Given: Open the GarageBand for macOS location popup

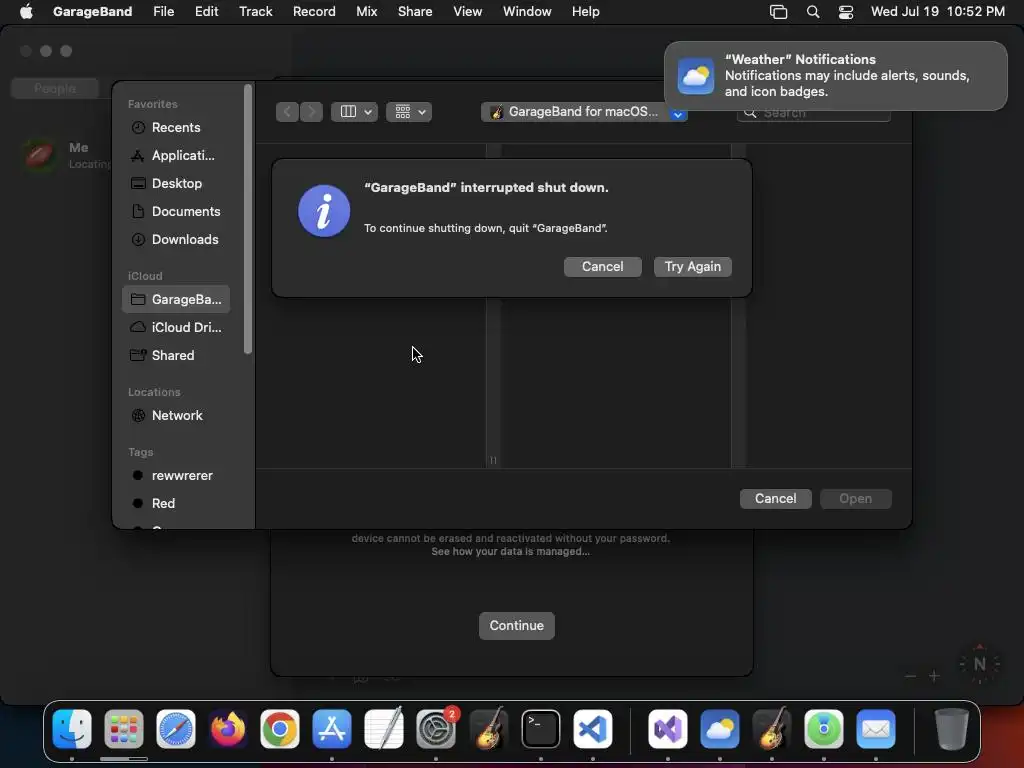Looking at the screenshot, I should (584, 112).
